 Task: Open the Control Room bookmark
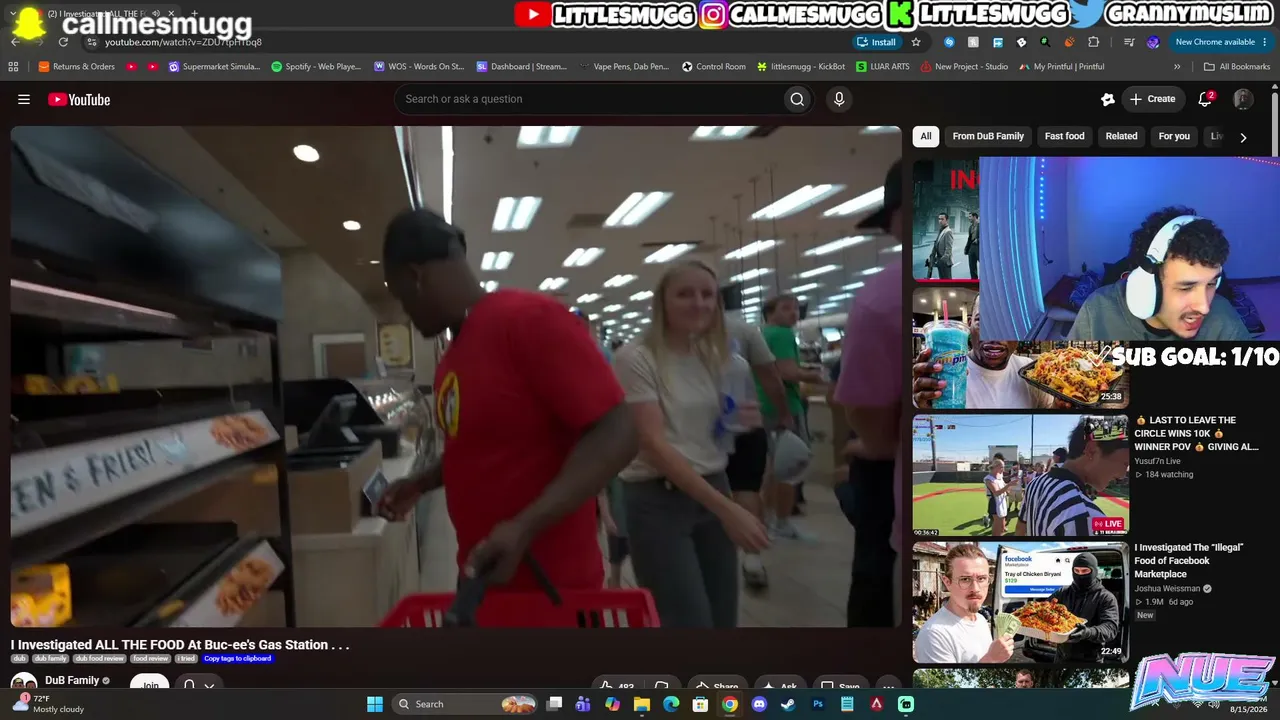tap(714, 67)
